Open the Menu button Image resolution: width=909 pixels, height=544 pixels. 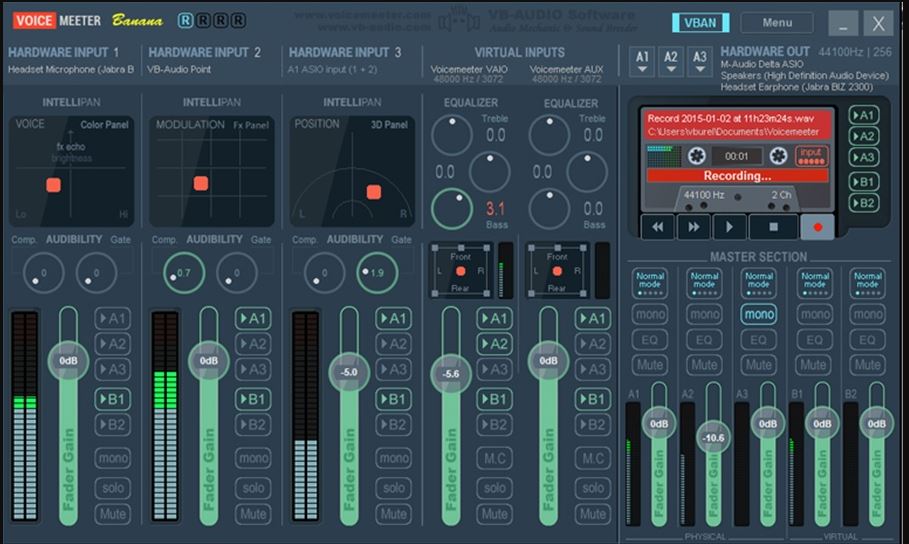777,23
